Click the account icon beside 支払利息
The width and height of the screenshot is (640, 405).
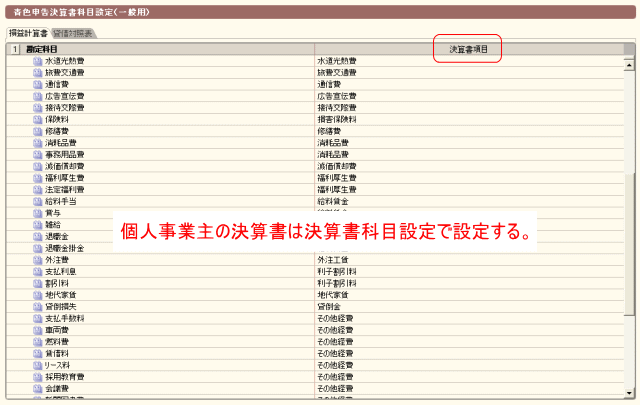pos(38,272)
